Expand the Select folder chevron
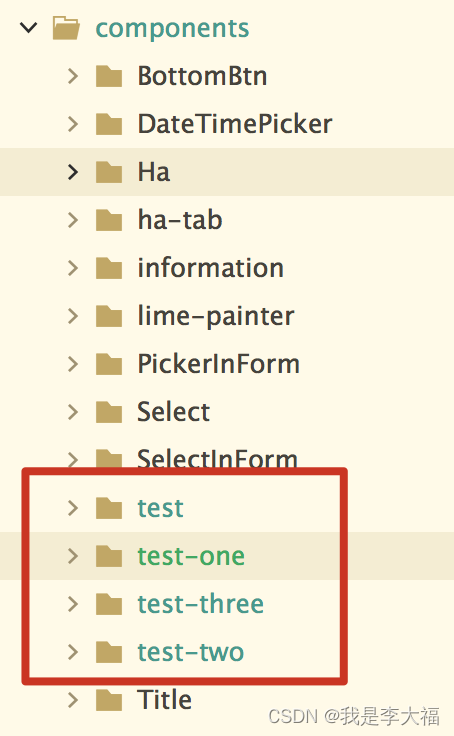The height and width of the screenshot is (736, 454). 73,412
